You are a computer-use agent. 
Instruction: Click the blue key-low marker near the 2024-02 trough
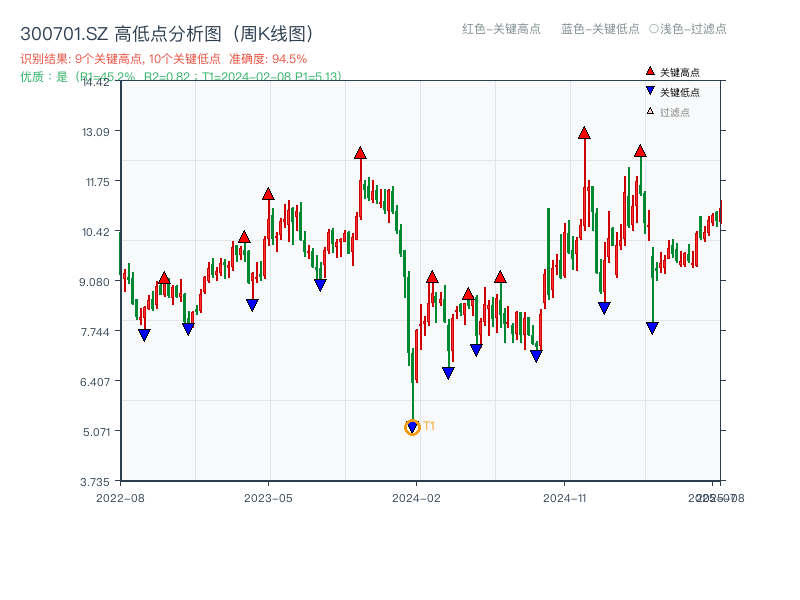pyautogui.click(x=447, y=371)
